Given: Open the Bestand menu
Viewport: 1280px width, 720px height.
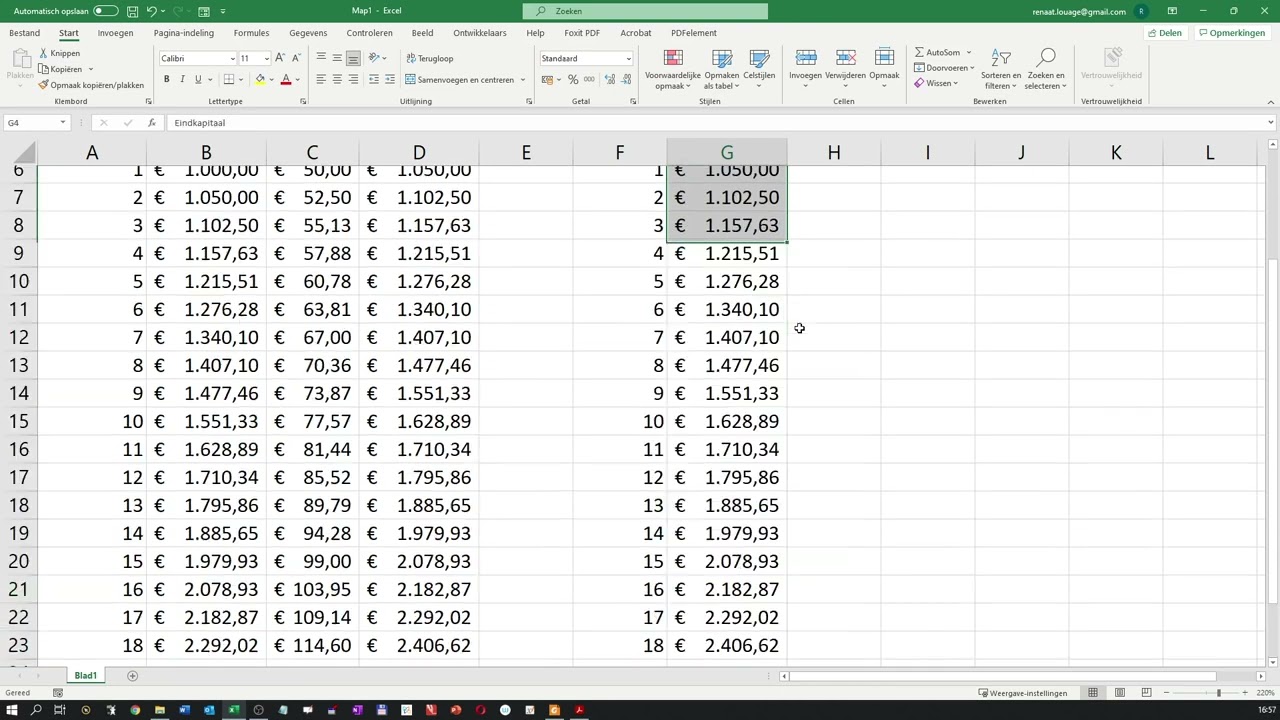Looking at the screenshot, I should (x=24, y=33).
